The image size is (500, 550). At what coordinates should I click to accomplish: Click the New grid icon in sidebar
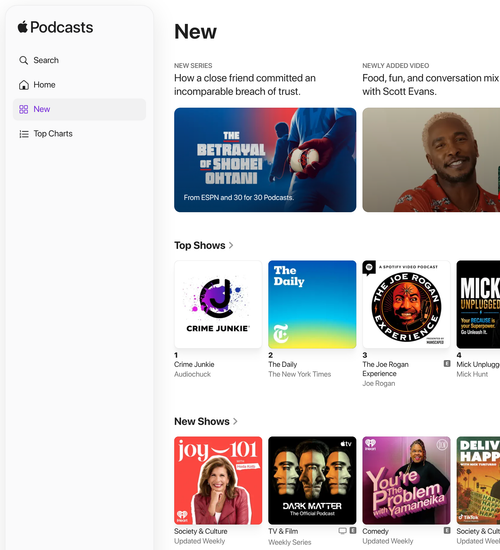pyautogui.click(x=24, y=109)
